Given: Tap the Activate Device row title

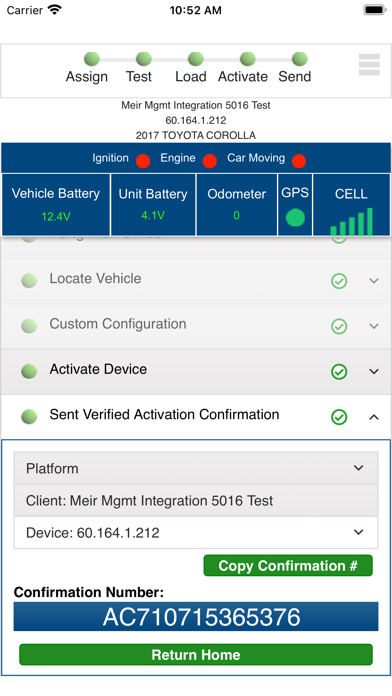Looking at the screenshot, I should (98, 369).
